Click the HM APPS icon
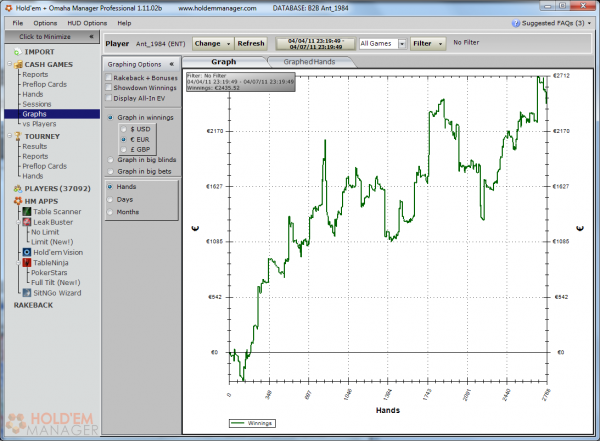Screen dimensions: 600x441 click(x=18, y=201)
